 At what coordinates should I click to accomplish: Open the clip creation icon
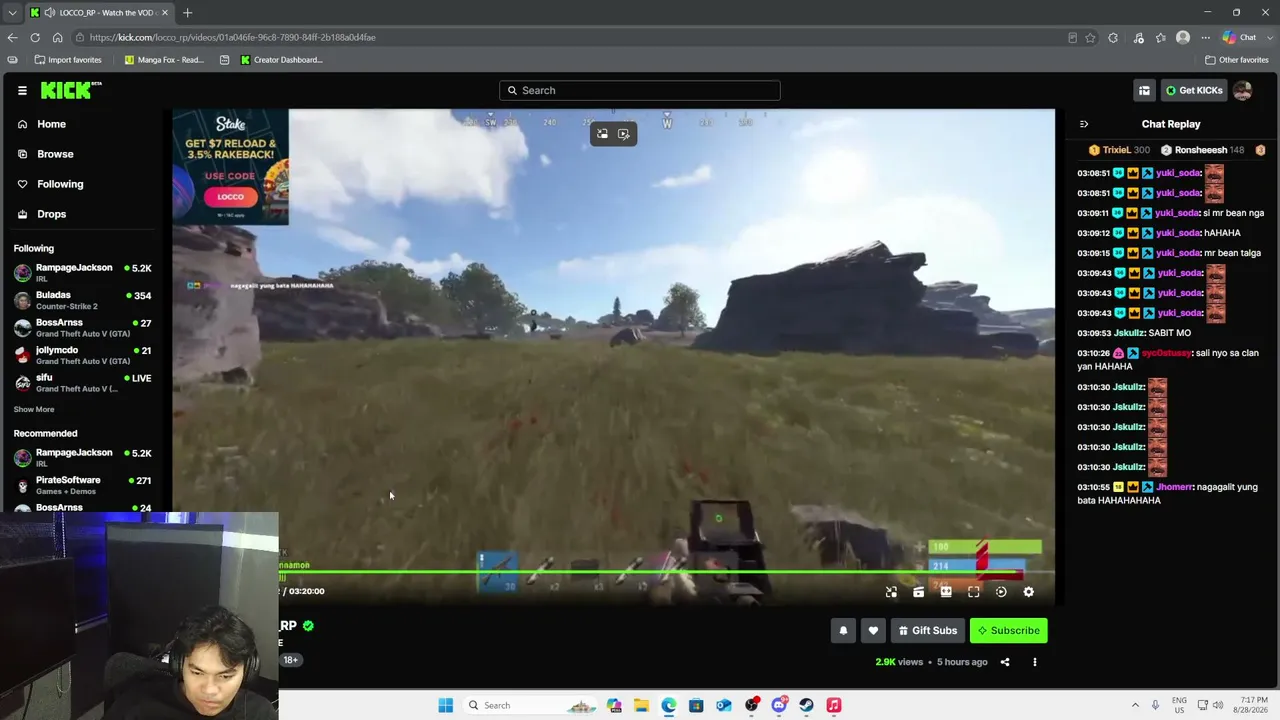click(x=918, y=592)
